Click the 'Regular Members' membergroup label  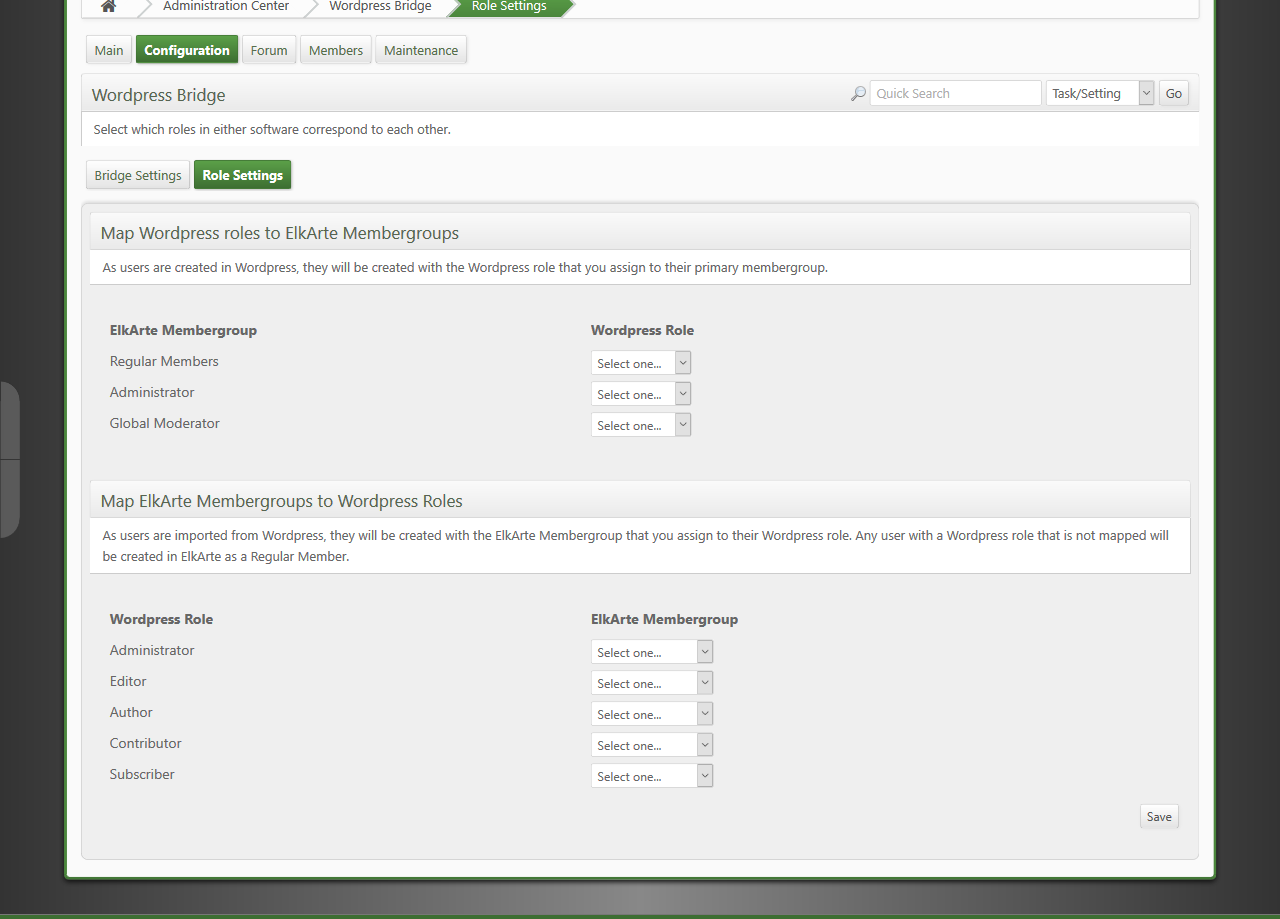coord(164,361)
